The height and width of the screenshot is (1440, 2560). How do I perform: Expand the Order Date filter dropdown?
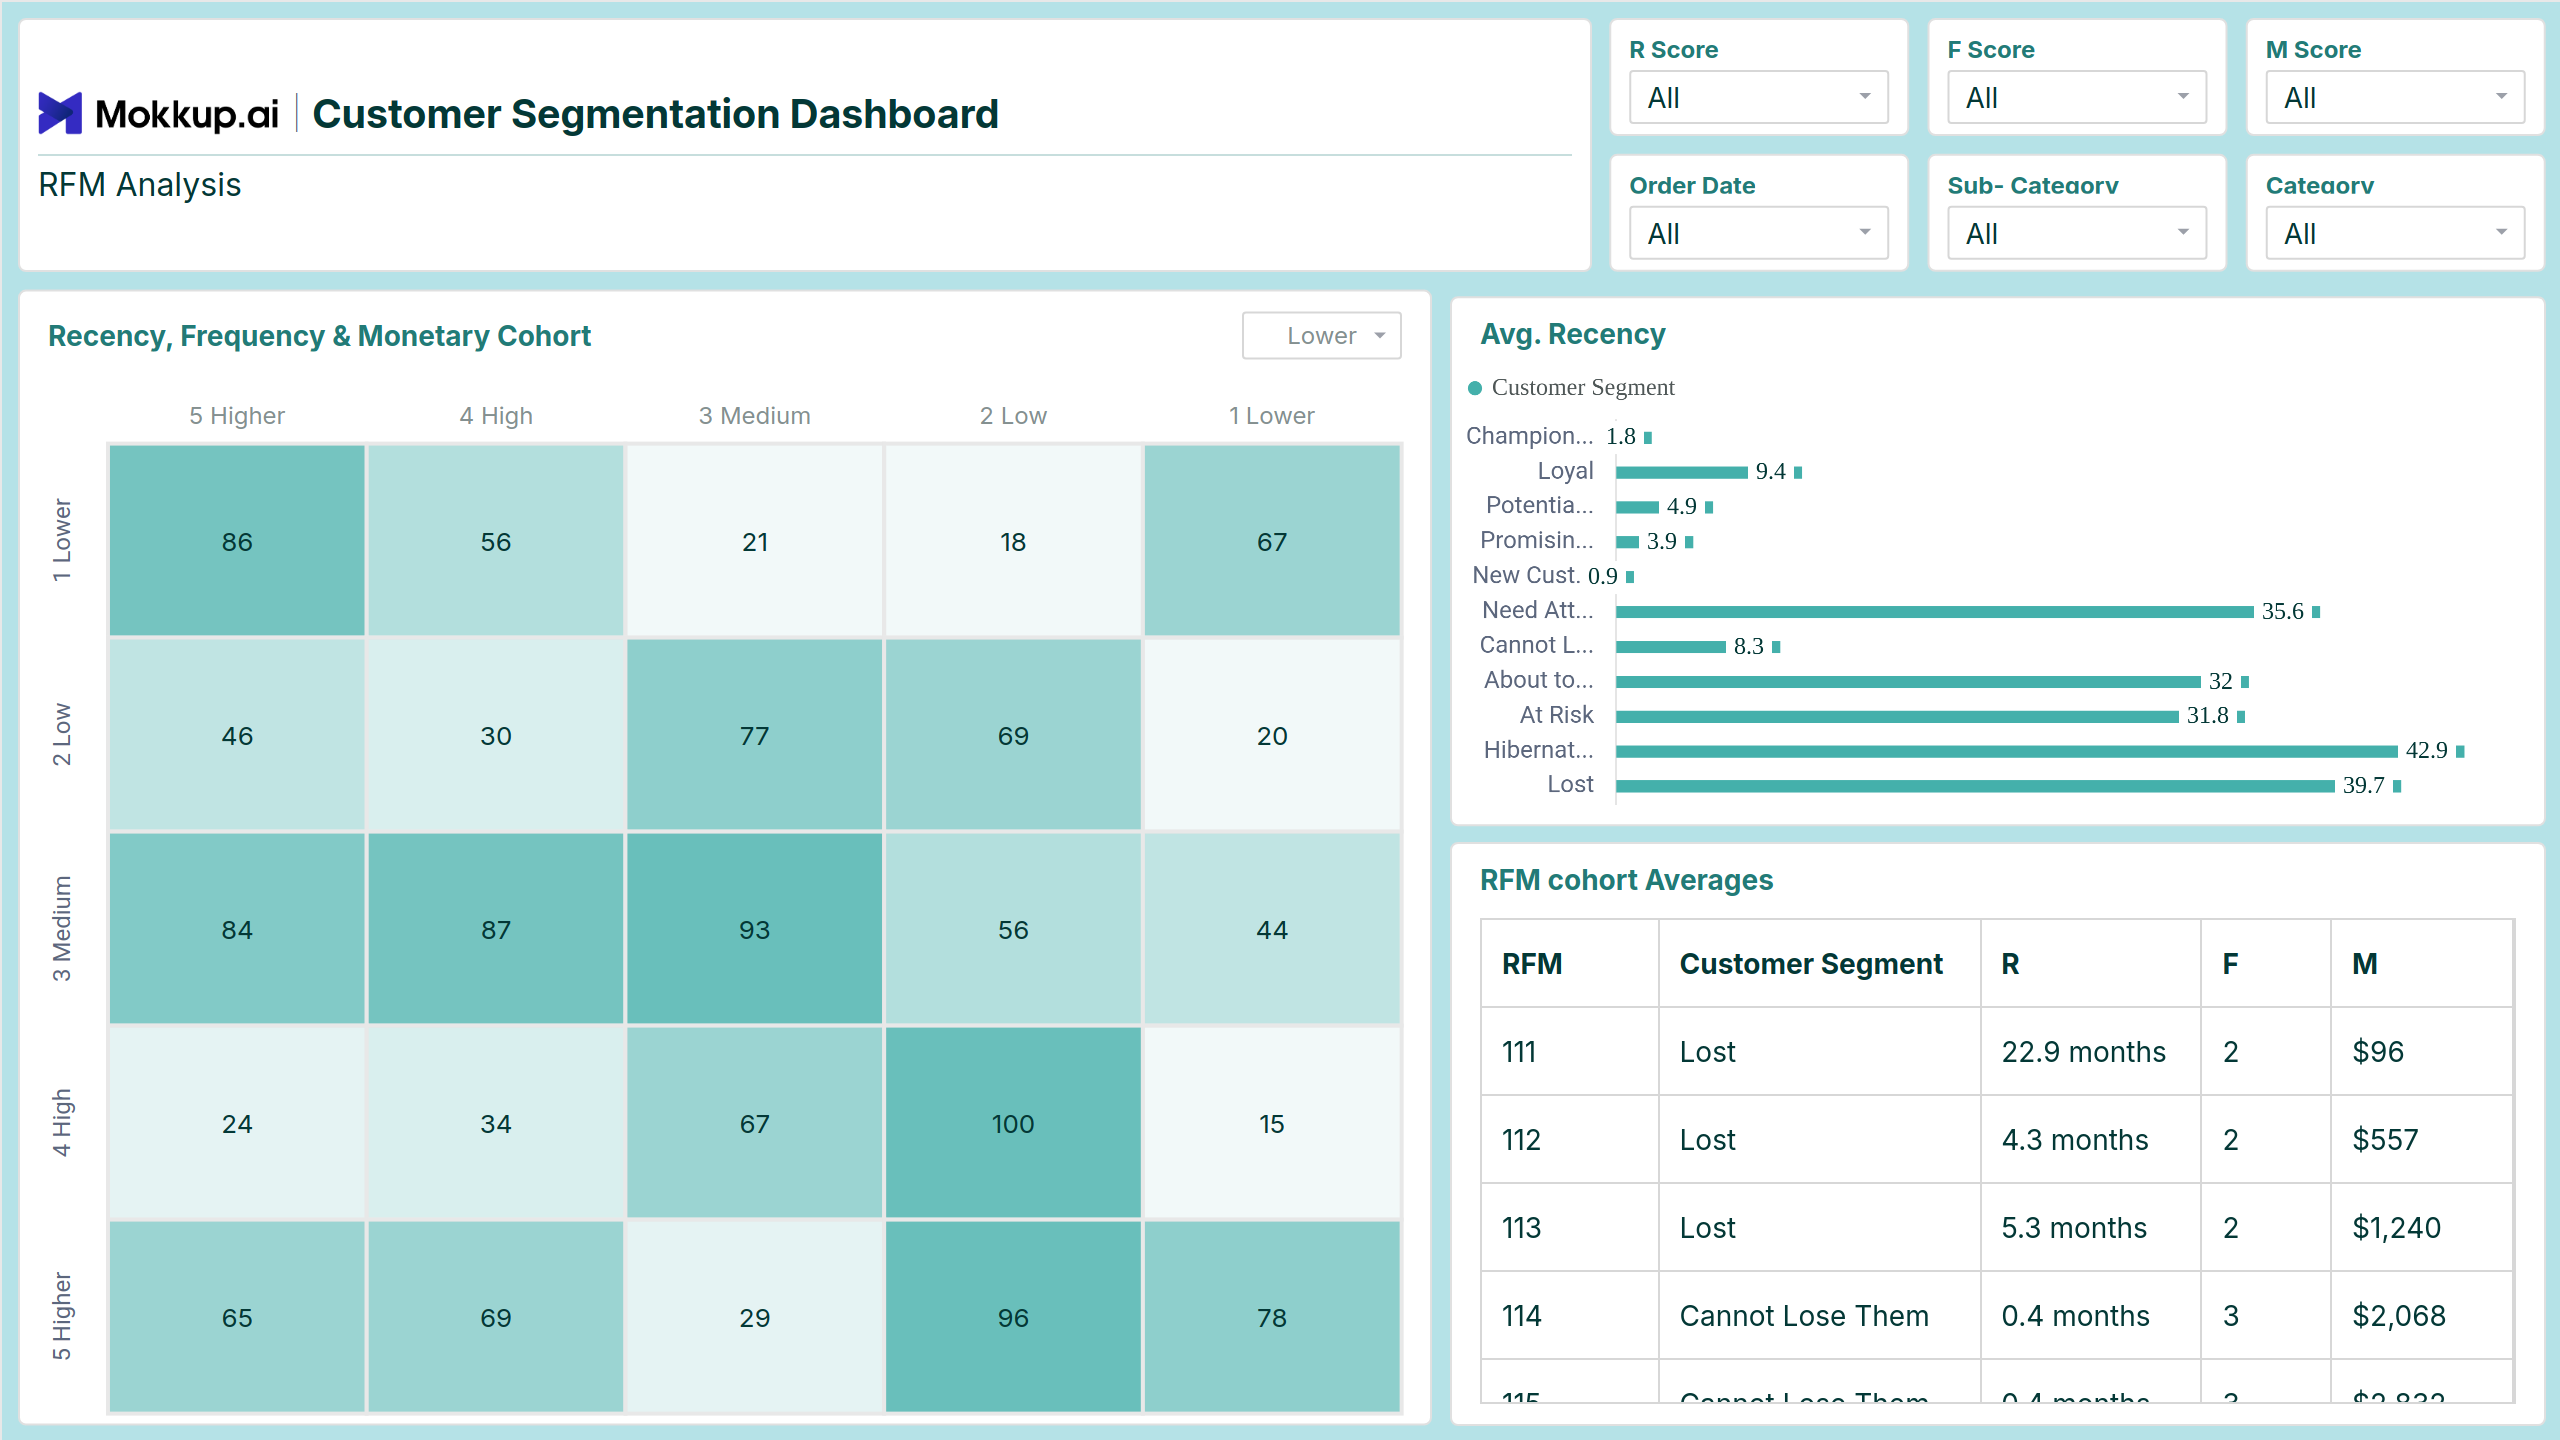point(1758,233)
